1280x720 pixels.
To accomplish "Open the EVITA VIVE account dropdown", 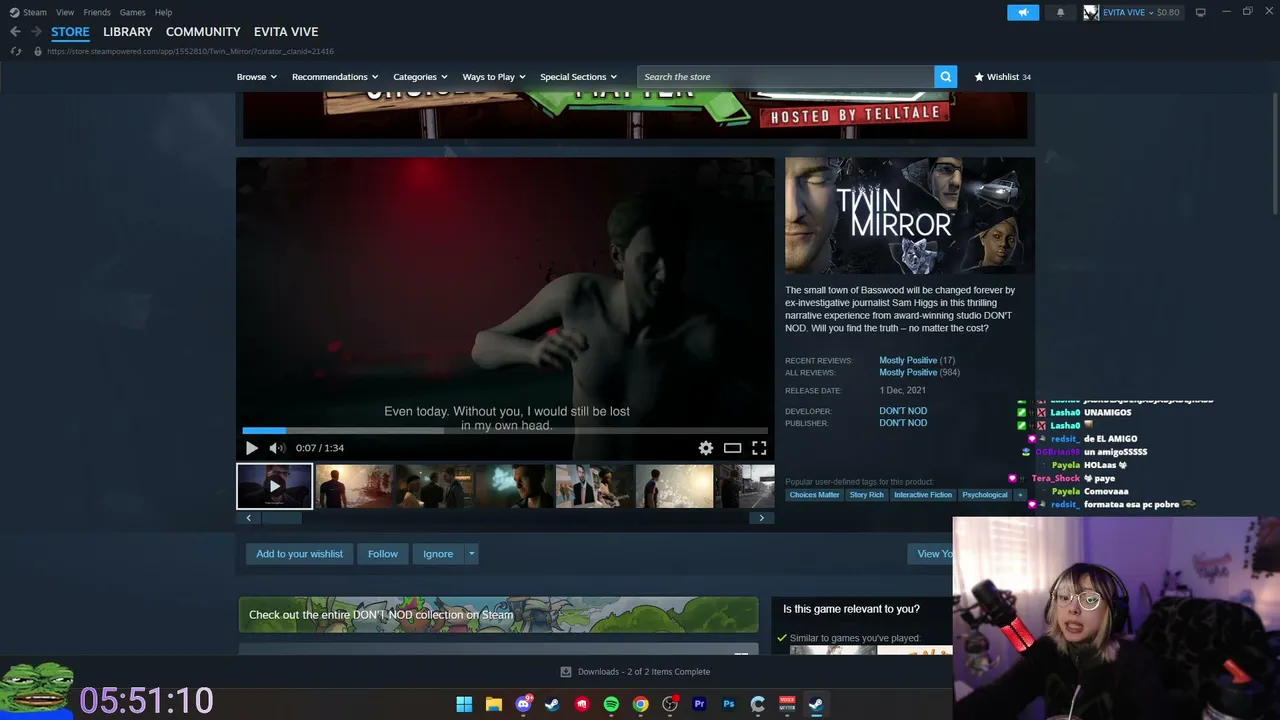I will point(1132,12).
